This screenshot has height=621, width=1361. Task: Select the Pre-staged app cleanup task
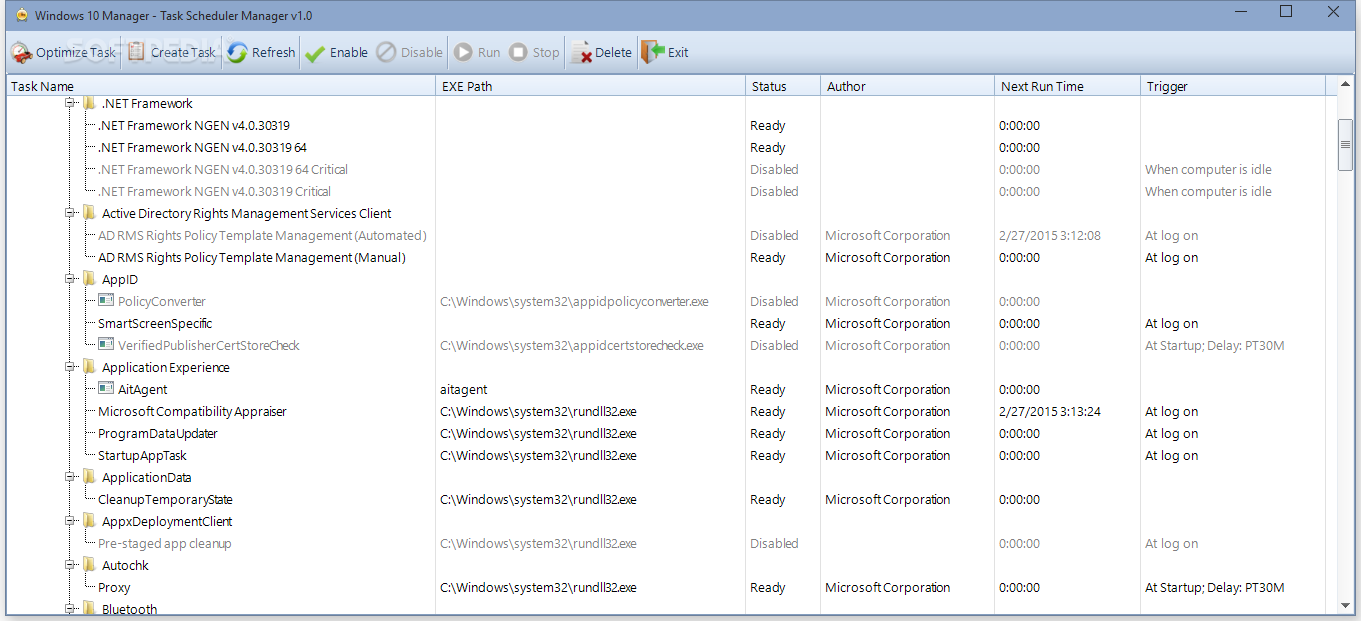[165, 543]
